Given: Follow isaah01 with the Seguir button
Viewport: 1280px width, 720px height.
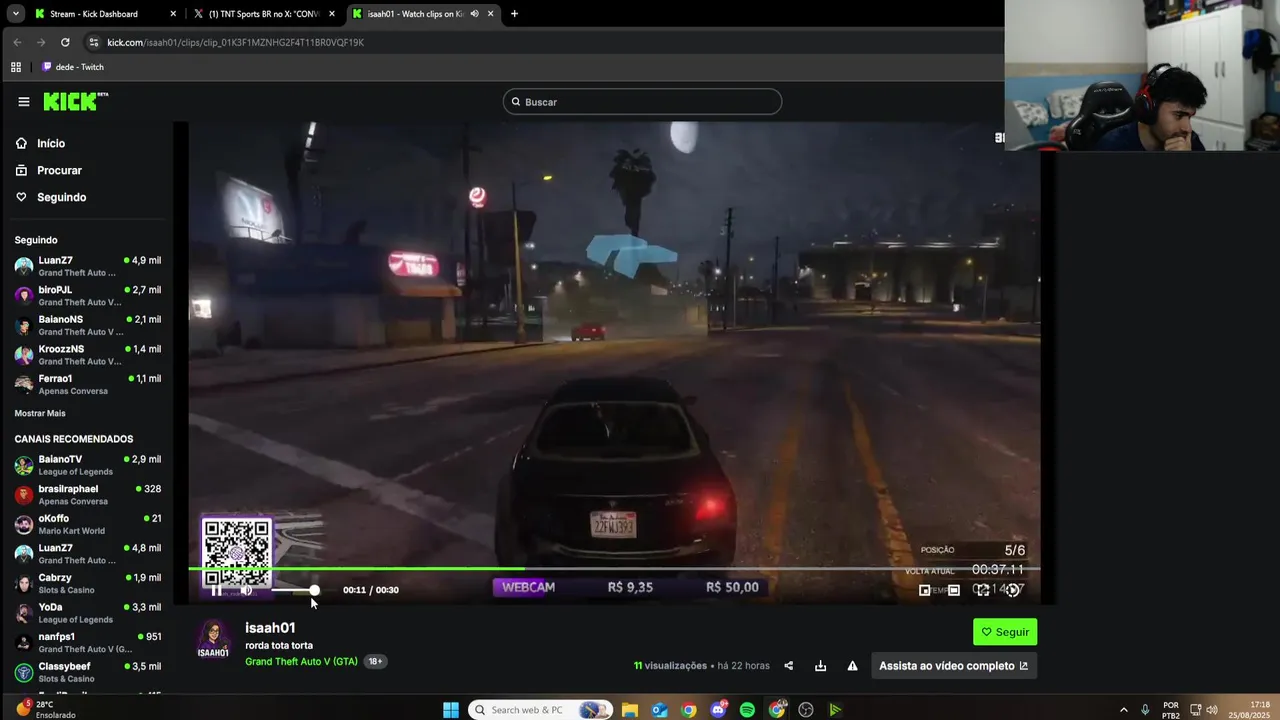Looking at the screenshot, I should pos(1005,632).
